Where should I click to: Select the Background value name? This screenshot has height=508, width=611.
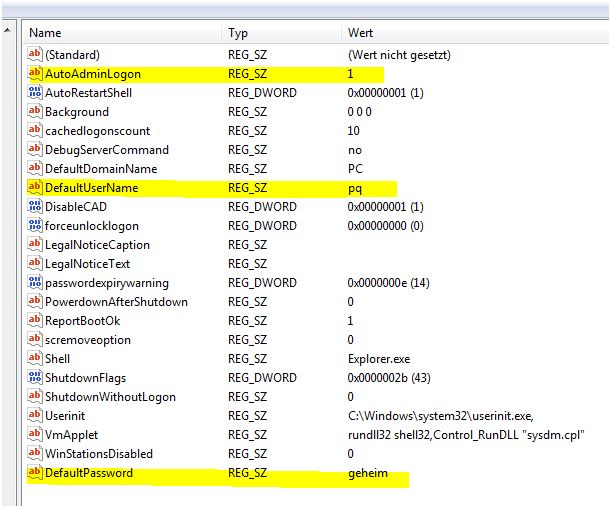tap(77, 112)
